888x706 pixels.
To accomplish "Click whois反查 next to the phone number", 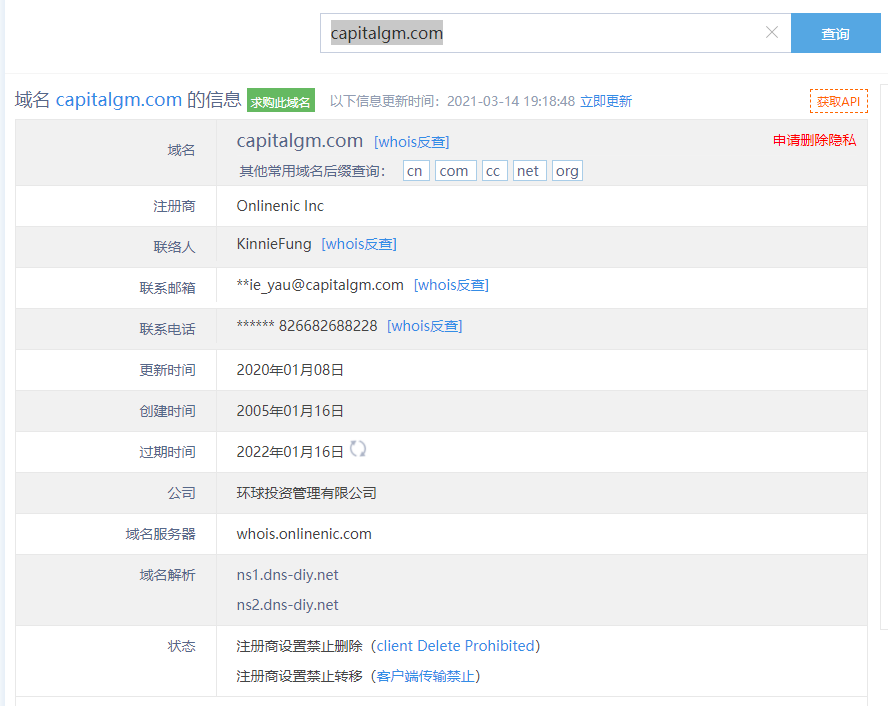I will 425,326.
